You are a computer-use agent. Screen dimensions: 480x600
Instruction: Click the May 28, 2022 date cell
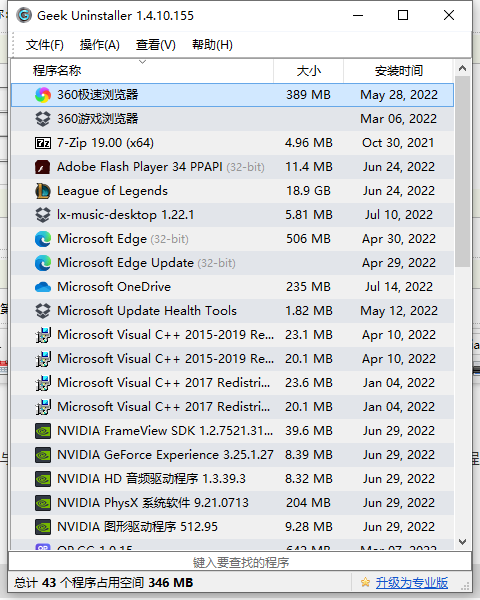(x=399, y=95)
